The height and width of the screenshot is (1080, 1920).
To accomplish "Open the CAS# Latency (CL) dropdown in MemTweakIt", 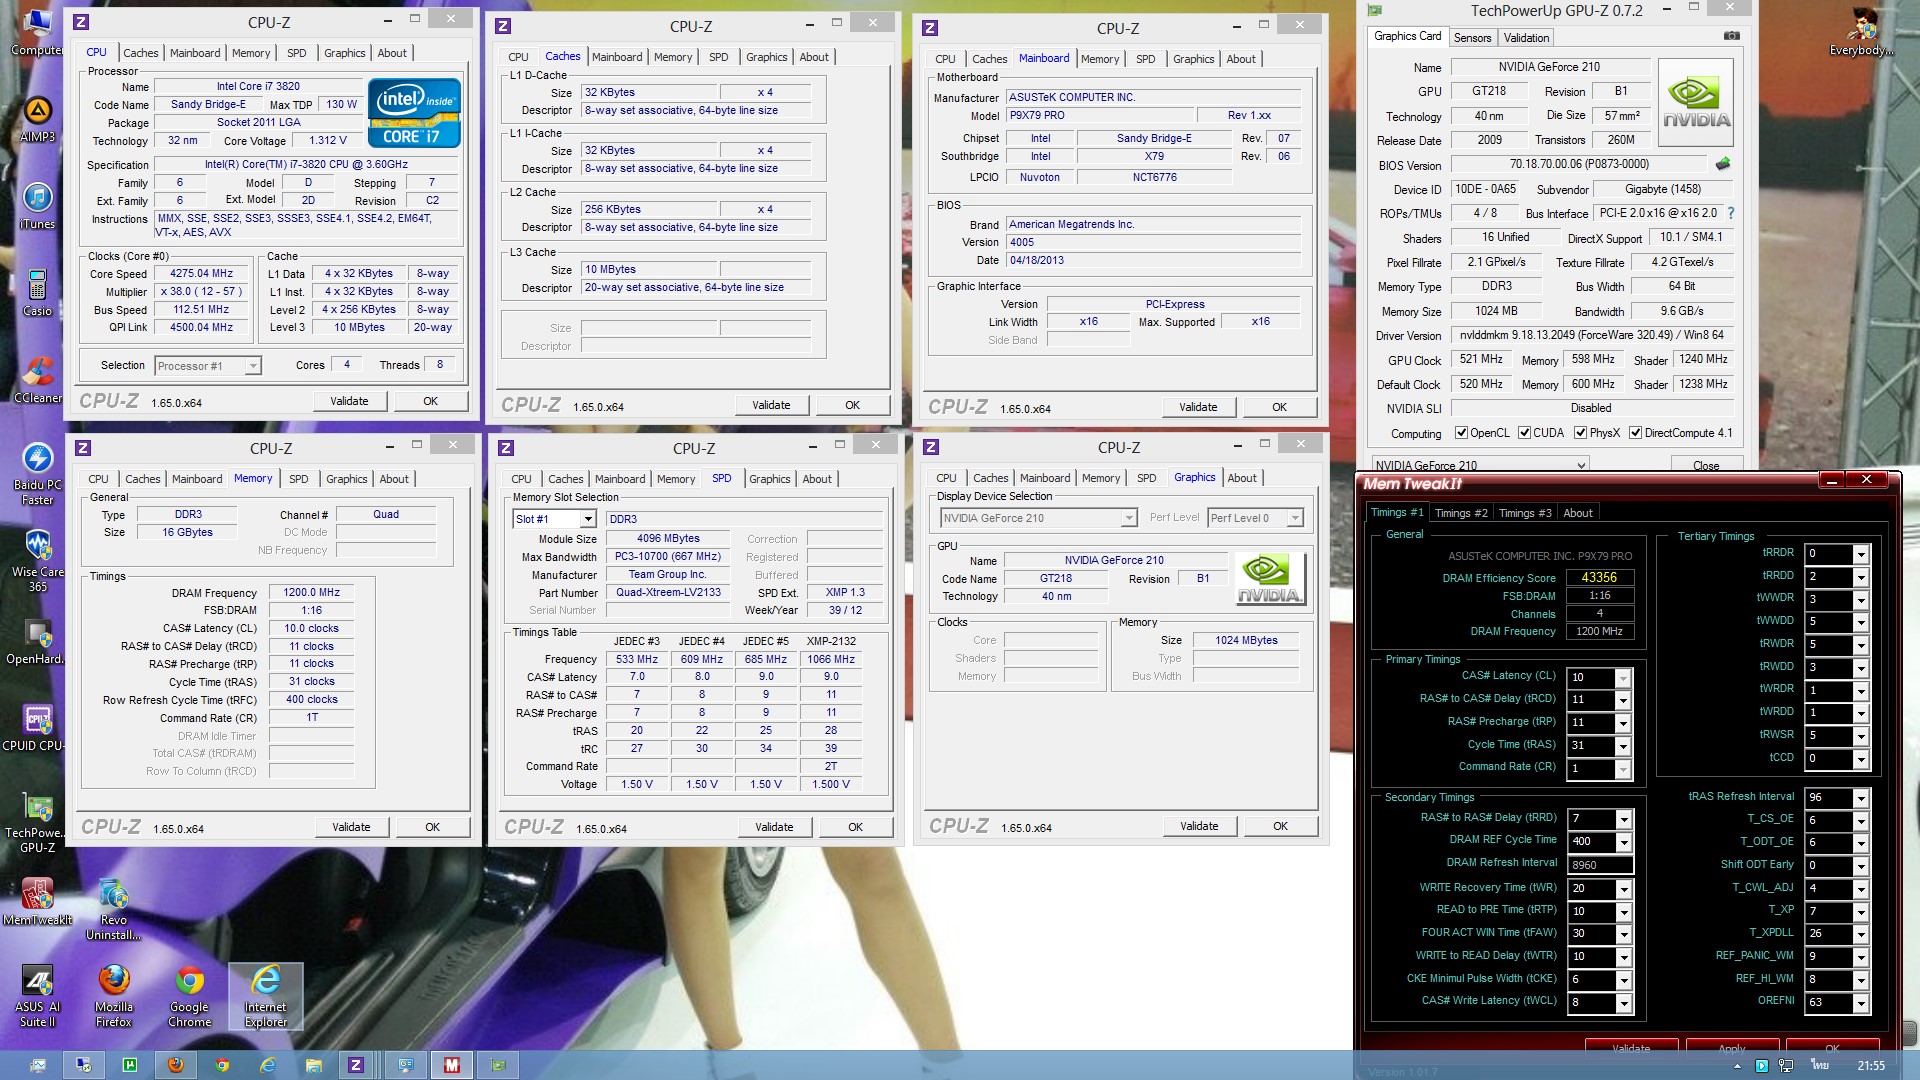I will (x=1623, y=678).
